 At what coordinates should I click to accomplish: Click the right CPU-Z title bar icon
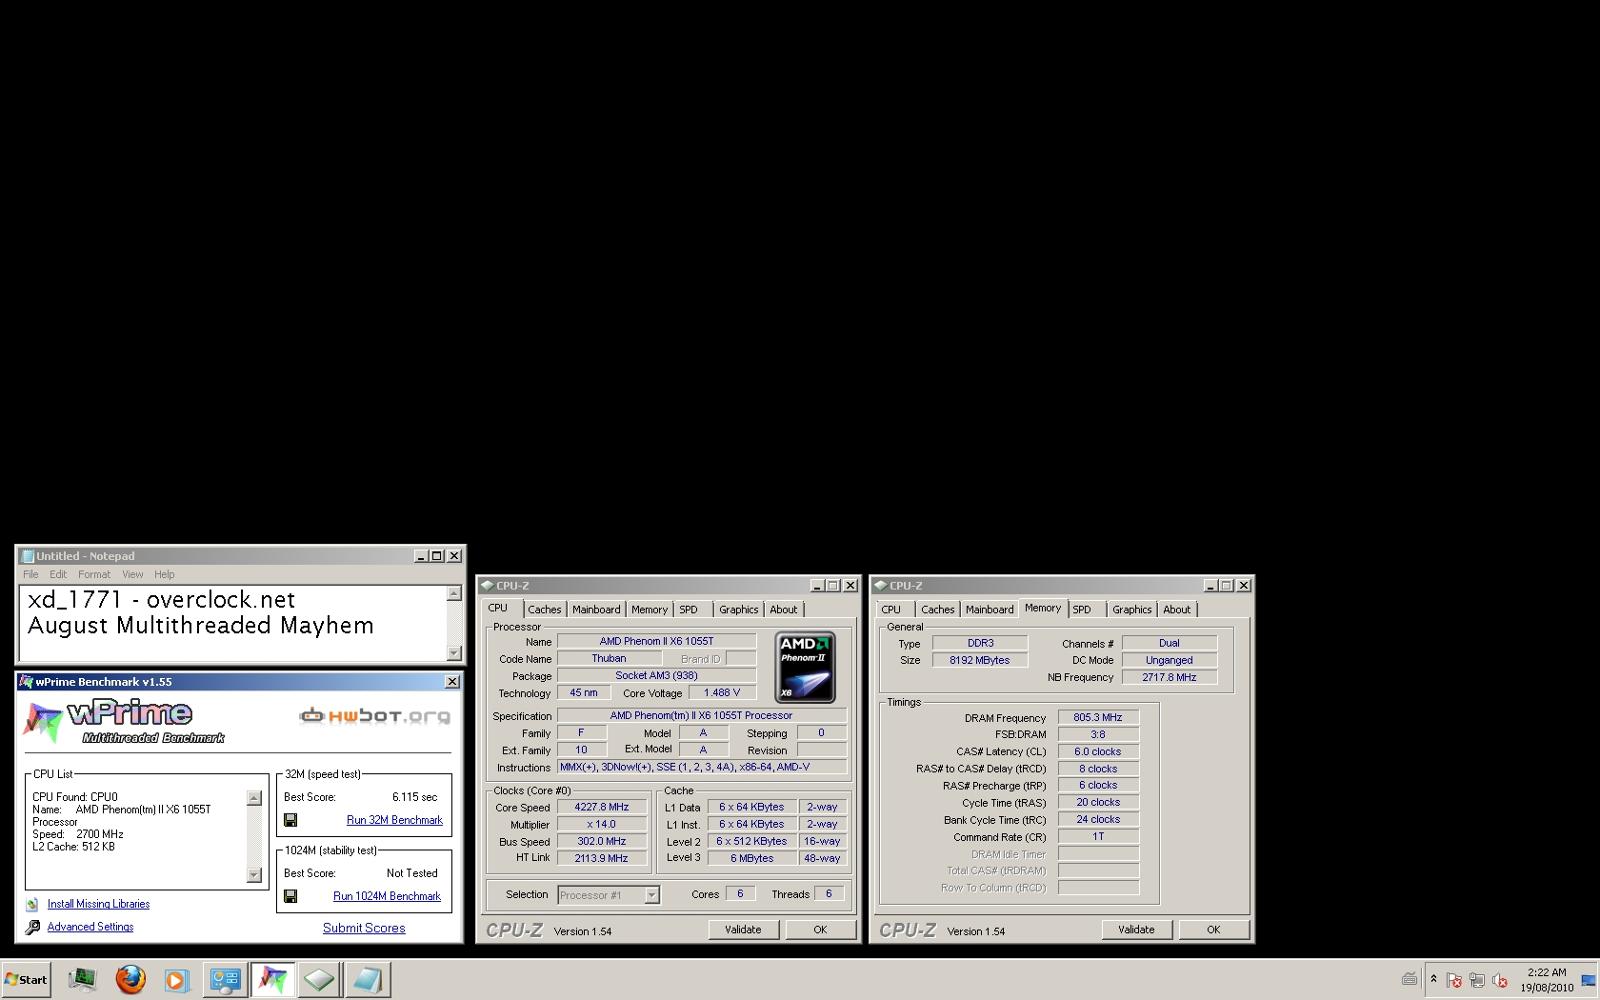pyautogui.click(x=880, y=585)
